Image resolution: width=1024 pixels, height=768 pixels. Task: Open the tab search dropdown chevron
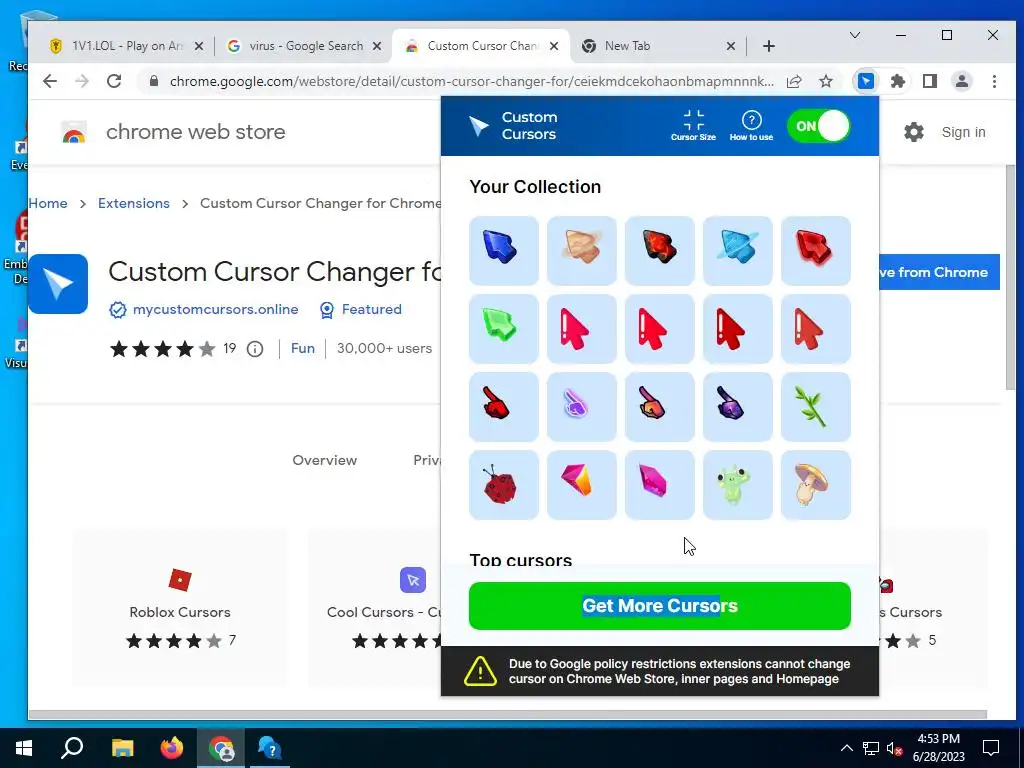pos(854,35)
